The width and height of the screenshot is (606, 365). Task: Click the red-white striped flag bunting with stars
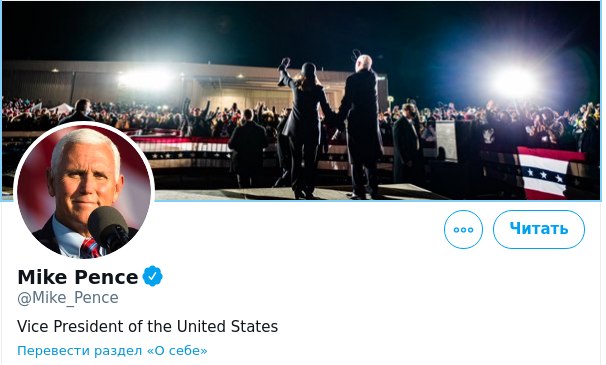tap(544, 173)
